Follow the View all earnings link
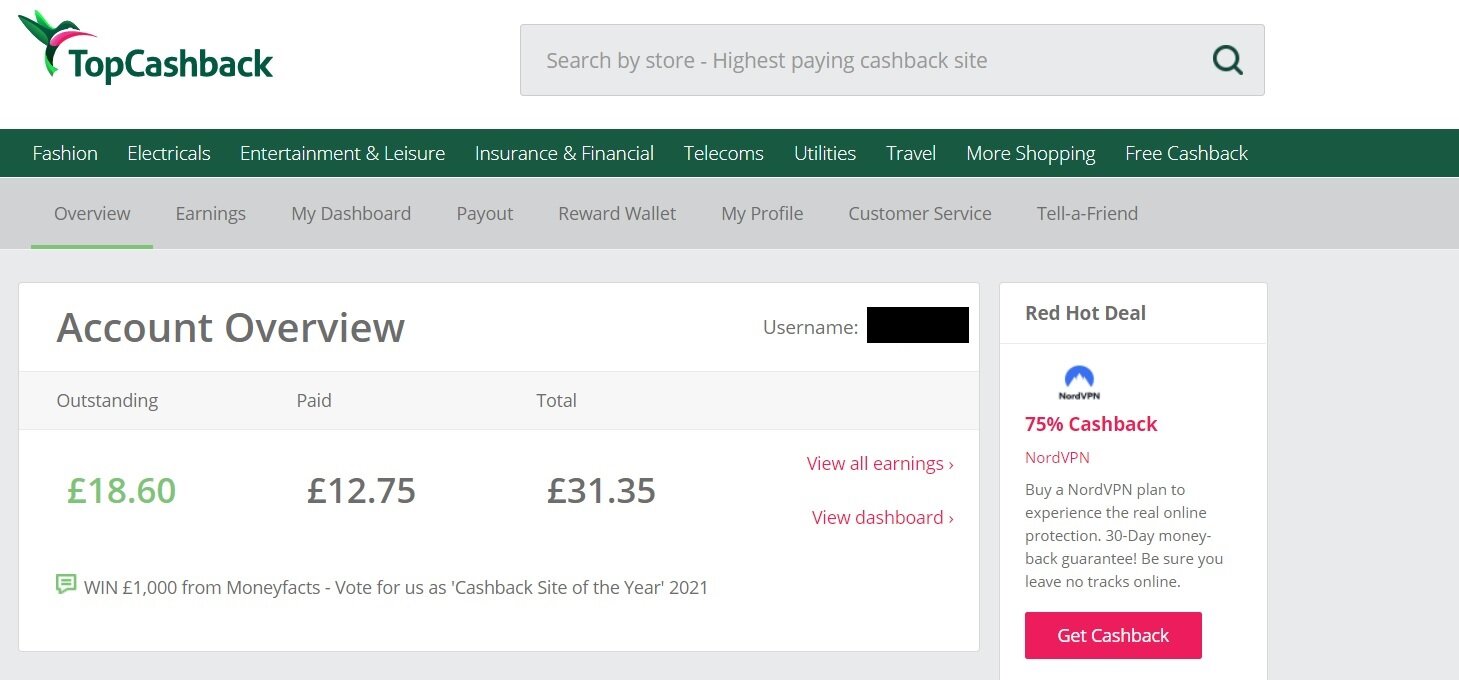 (x=880, y=463)
